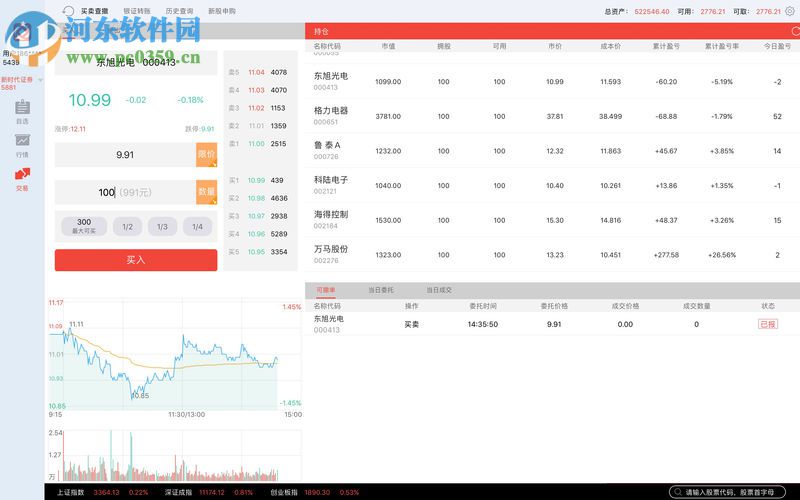Click the 今日盈亏 column header

[777, 46]
